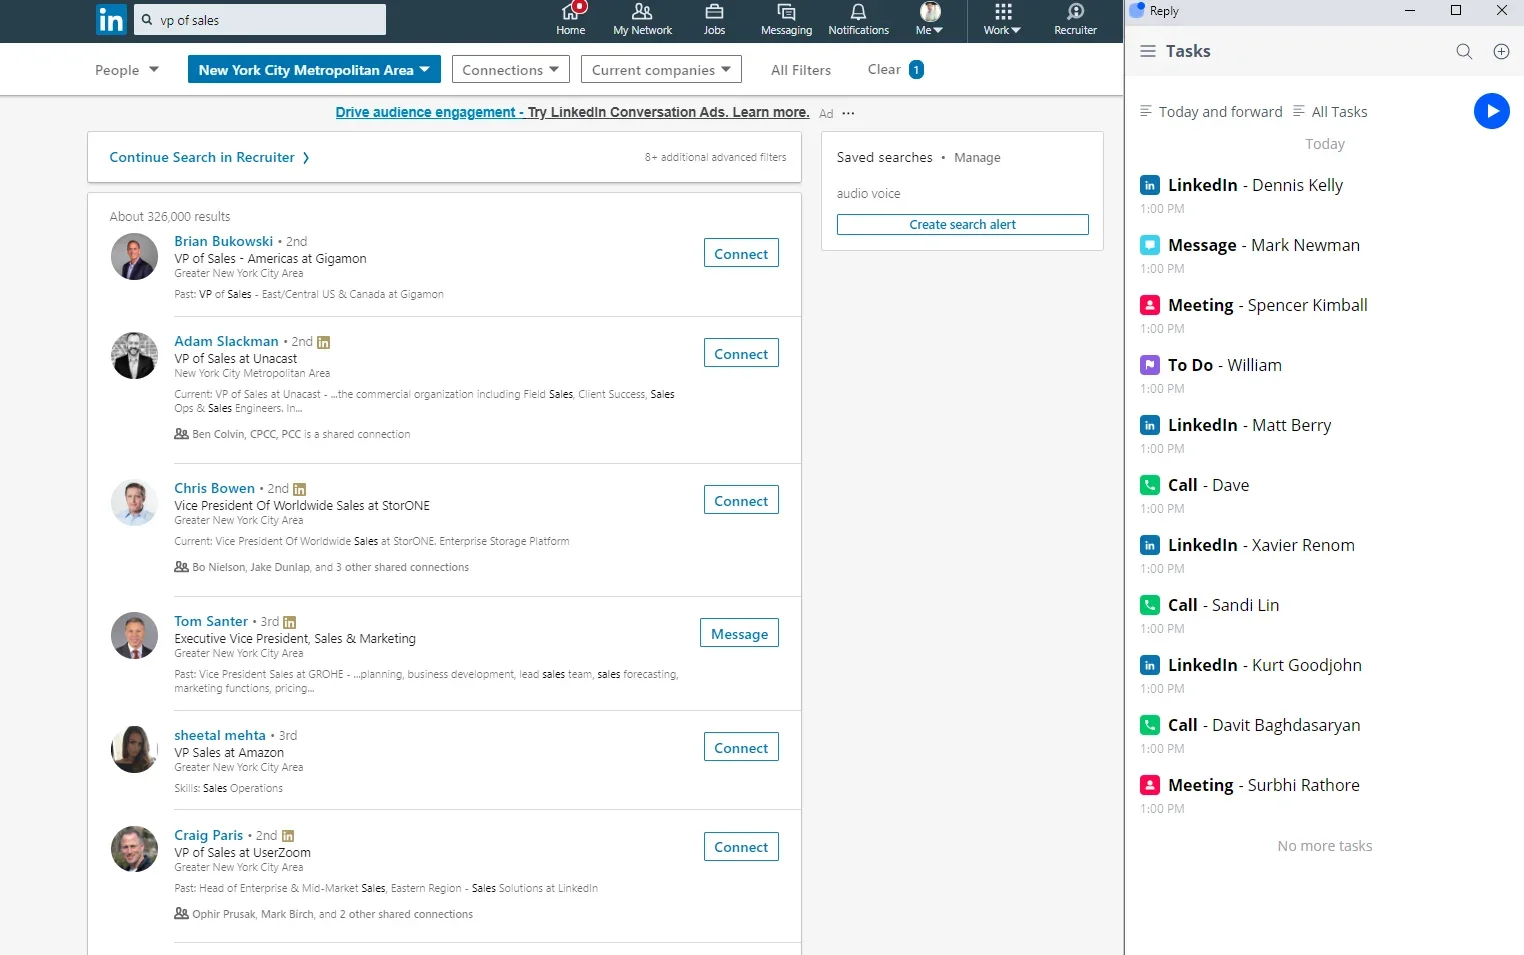Connect with Chris Bowen
The height and width of the screenshot is (955, 1524).
click(x=741, y=501)
